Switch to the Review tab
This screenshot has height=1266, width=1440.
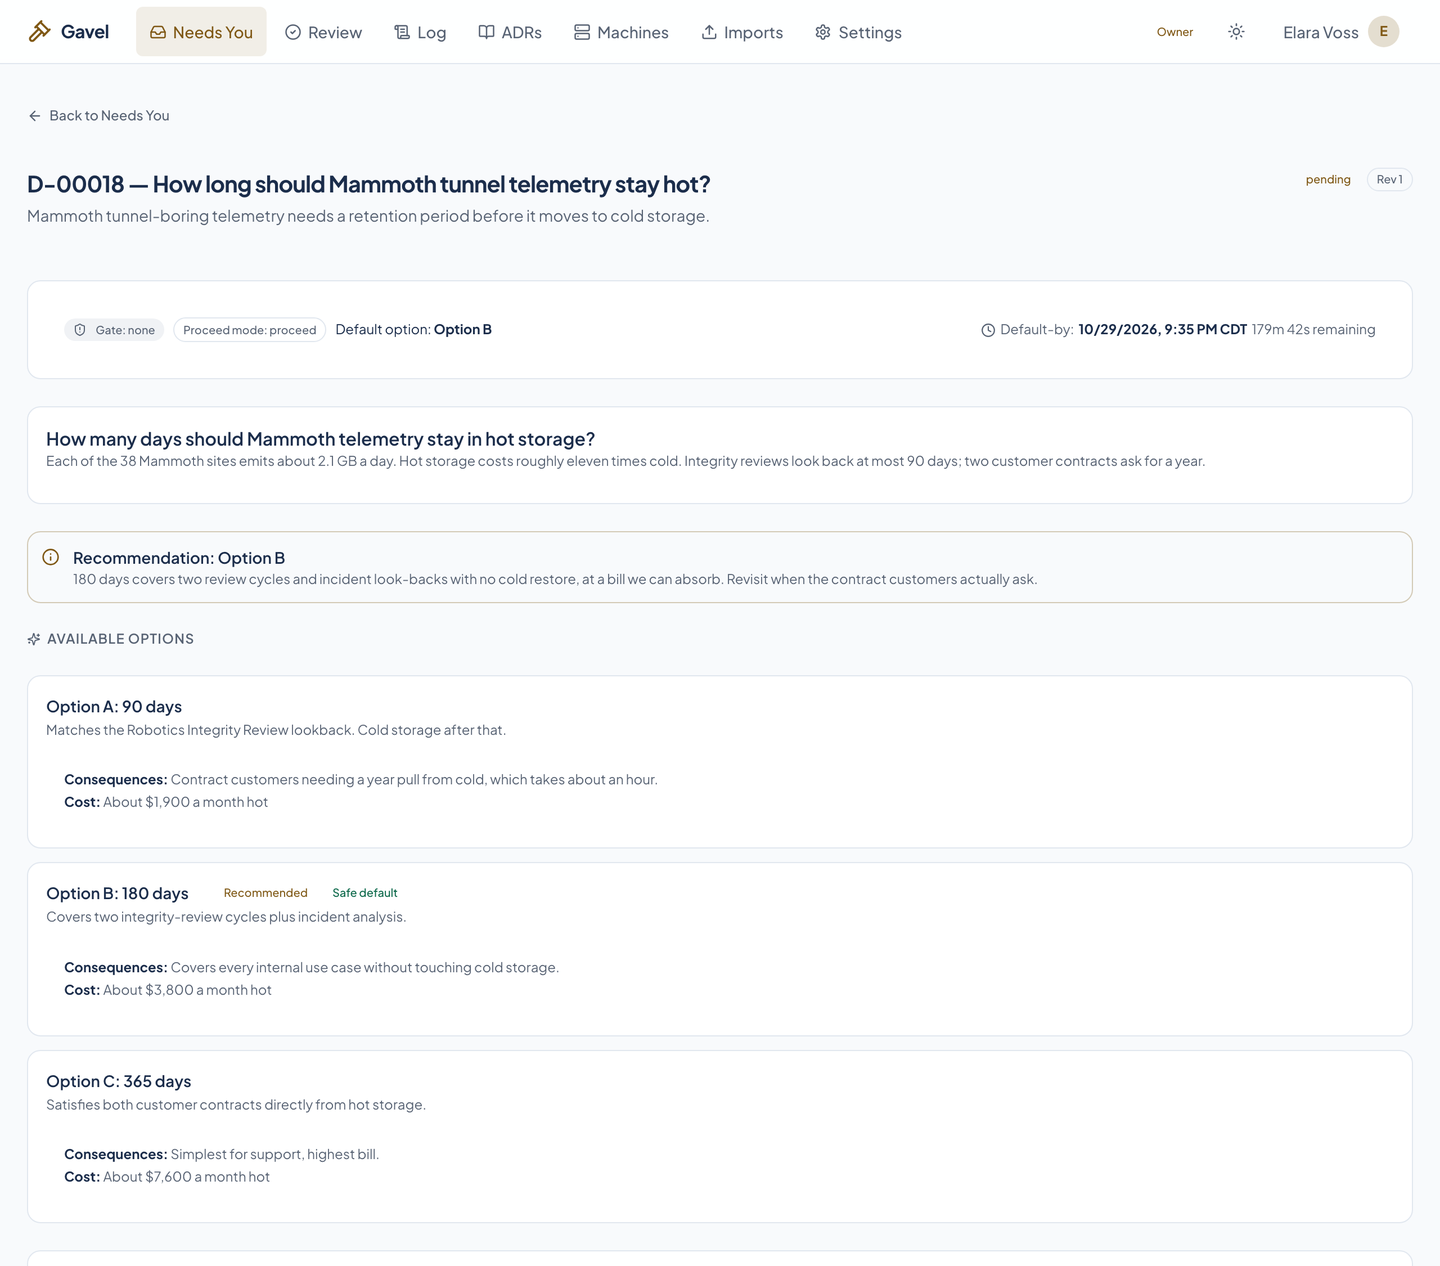tap(323, 32)
